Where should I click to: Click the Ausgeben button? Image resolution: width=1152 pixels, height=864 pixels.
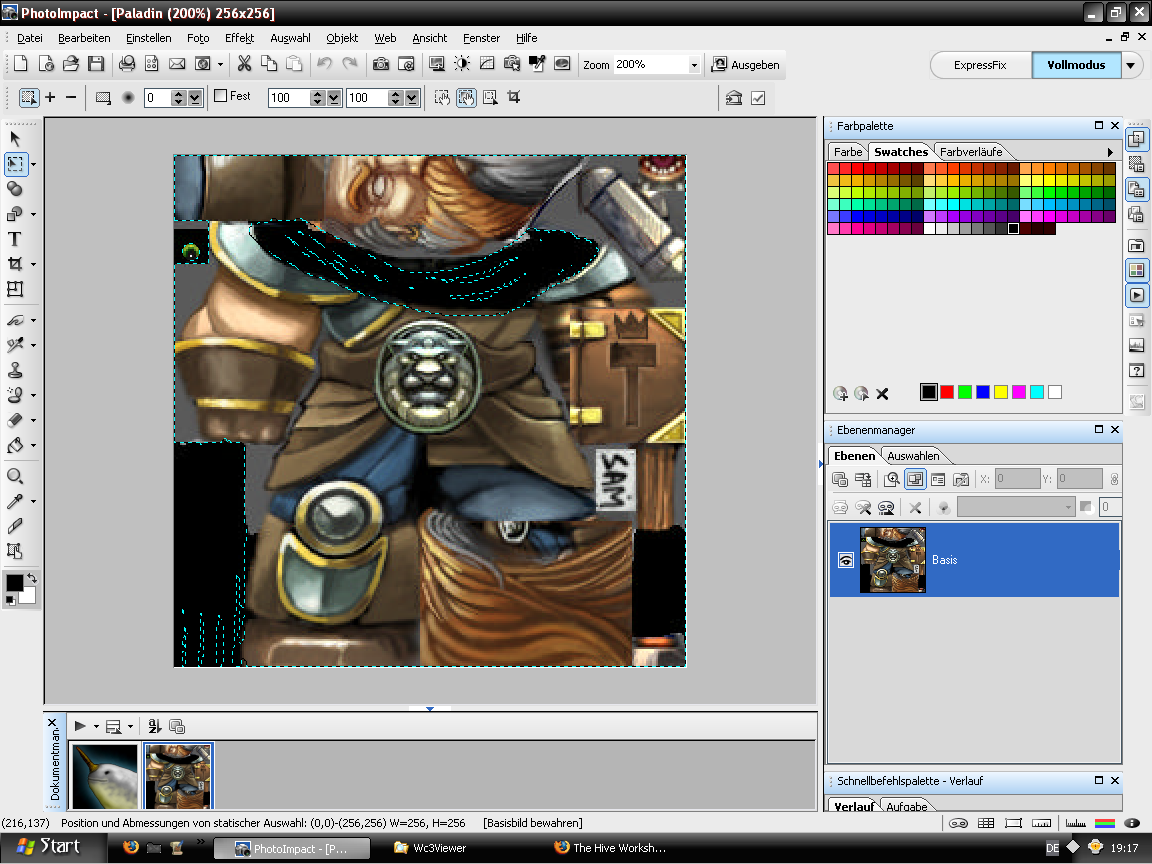pos(745,65)
